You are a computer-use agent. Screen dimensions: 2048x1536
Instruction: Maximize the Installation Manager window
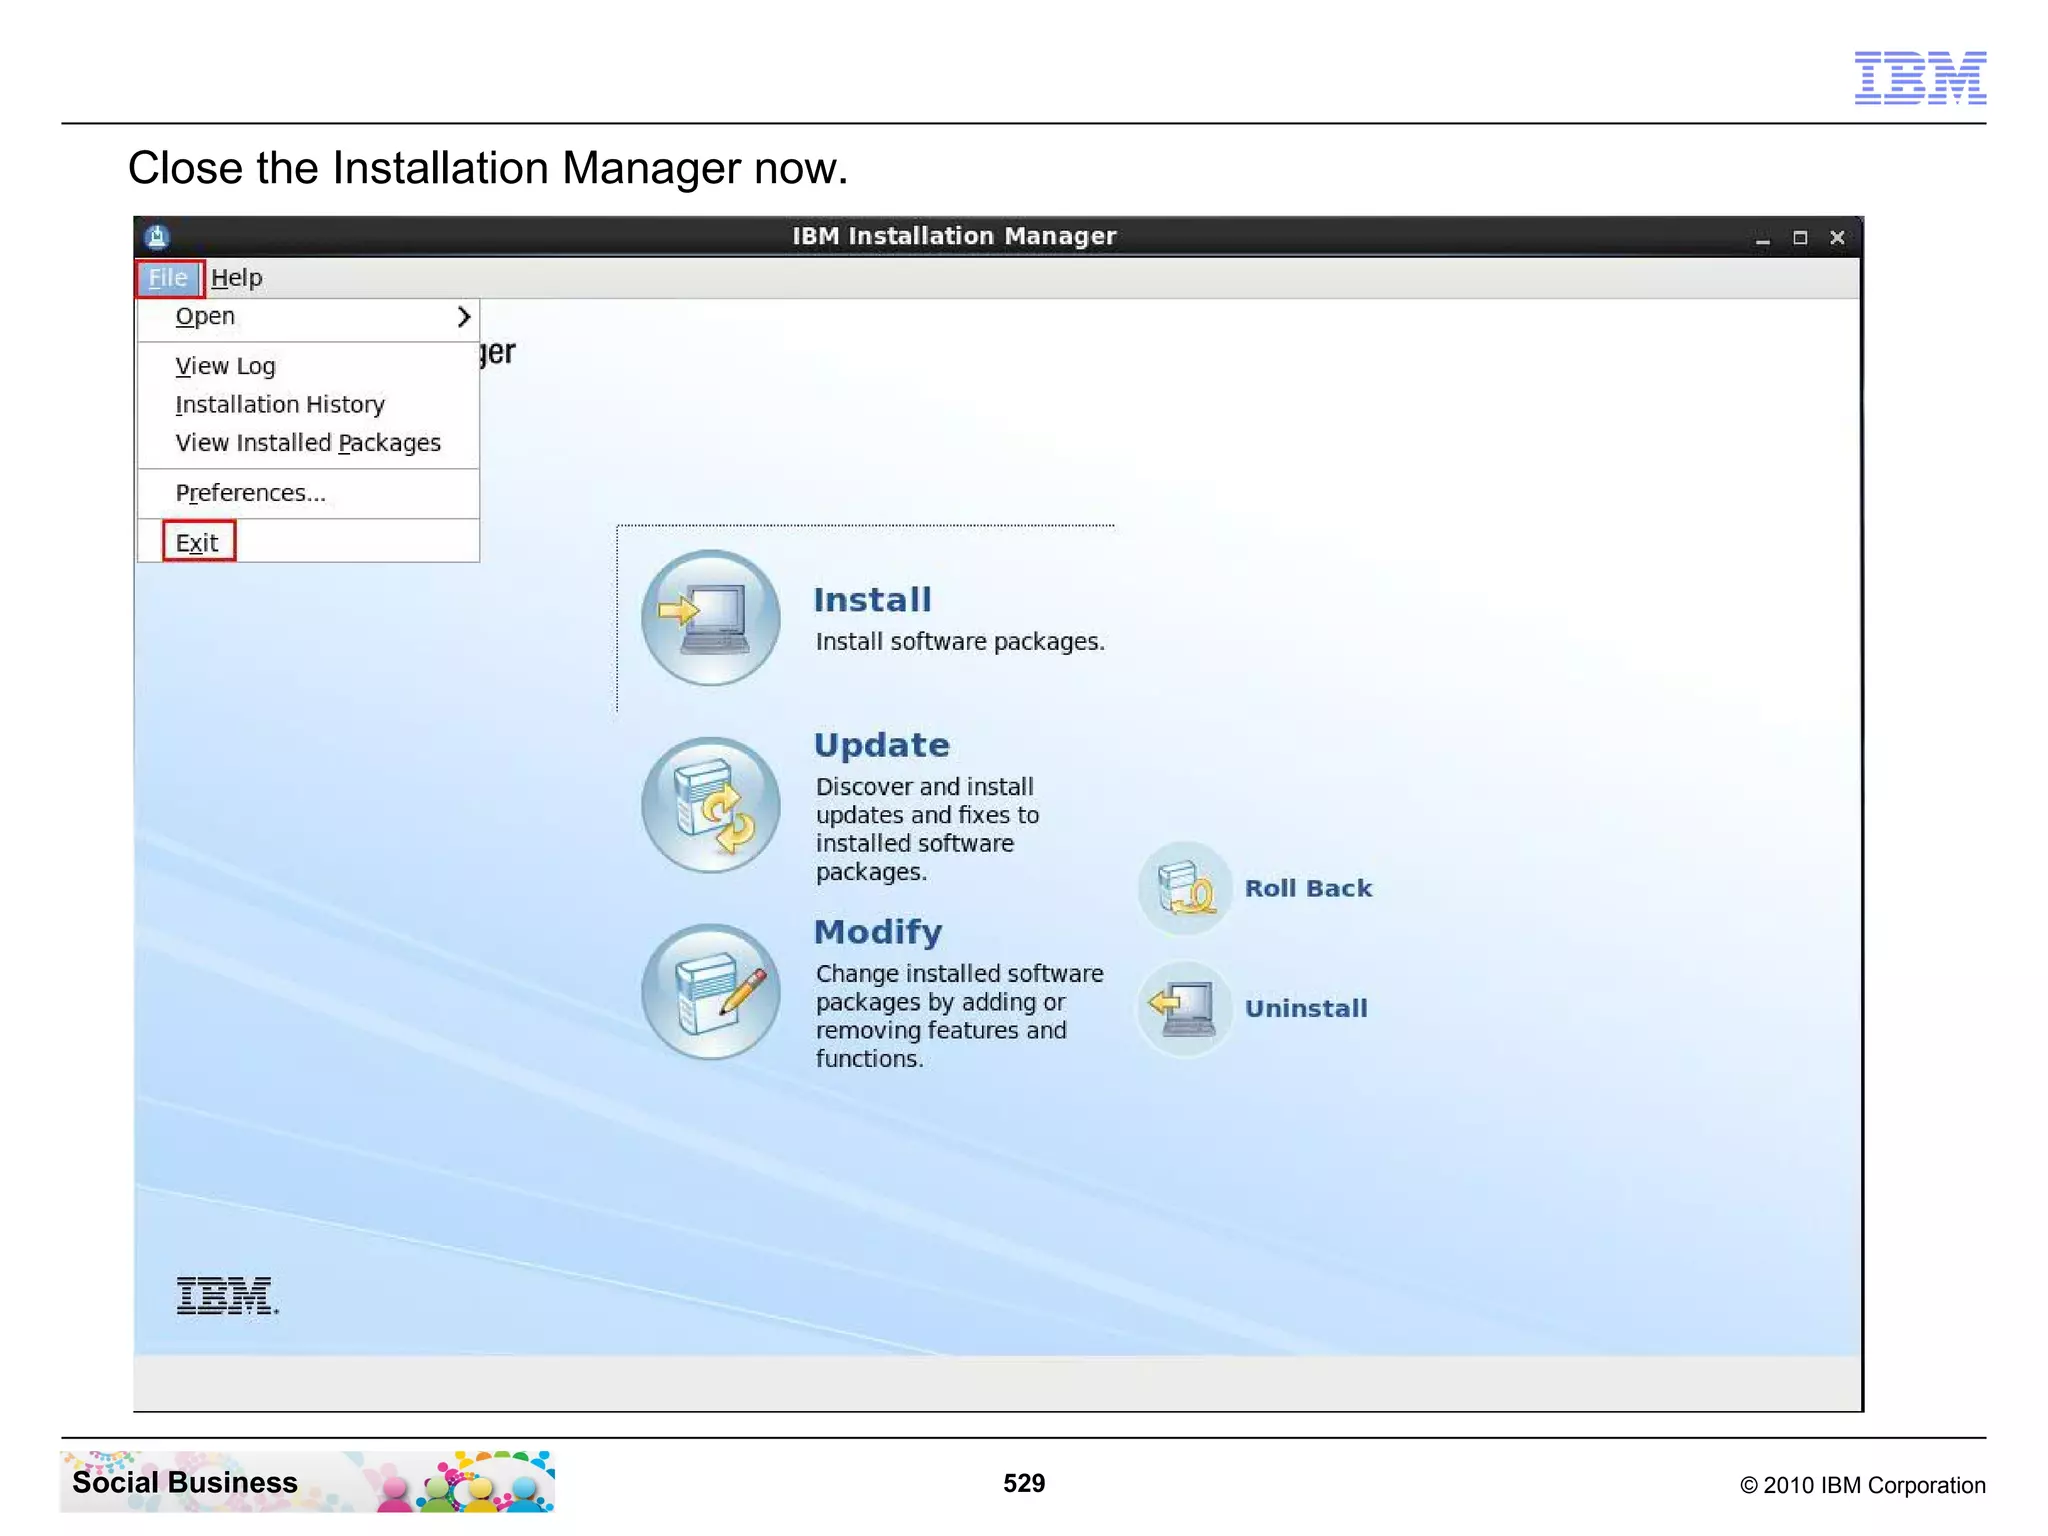click(1800, 238)
